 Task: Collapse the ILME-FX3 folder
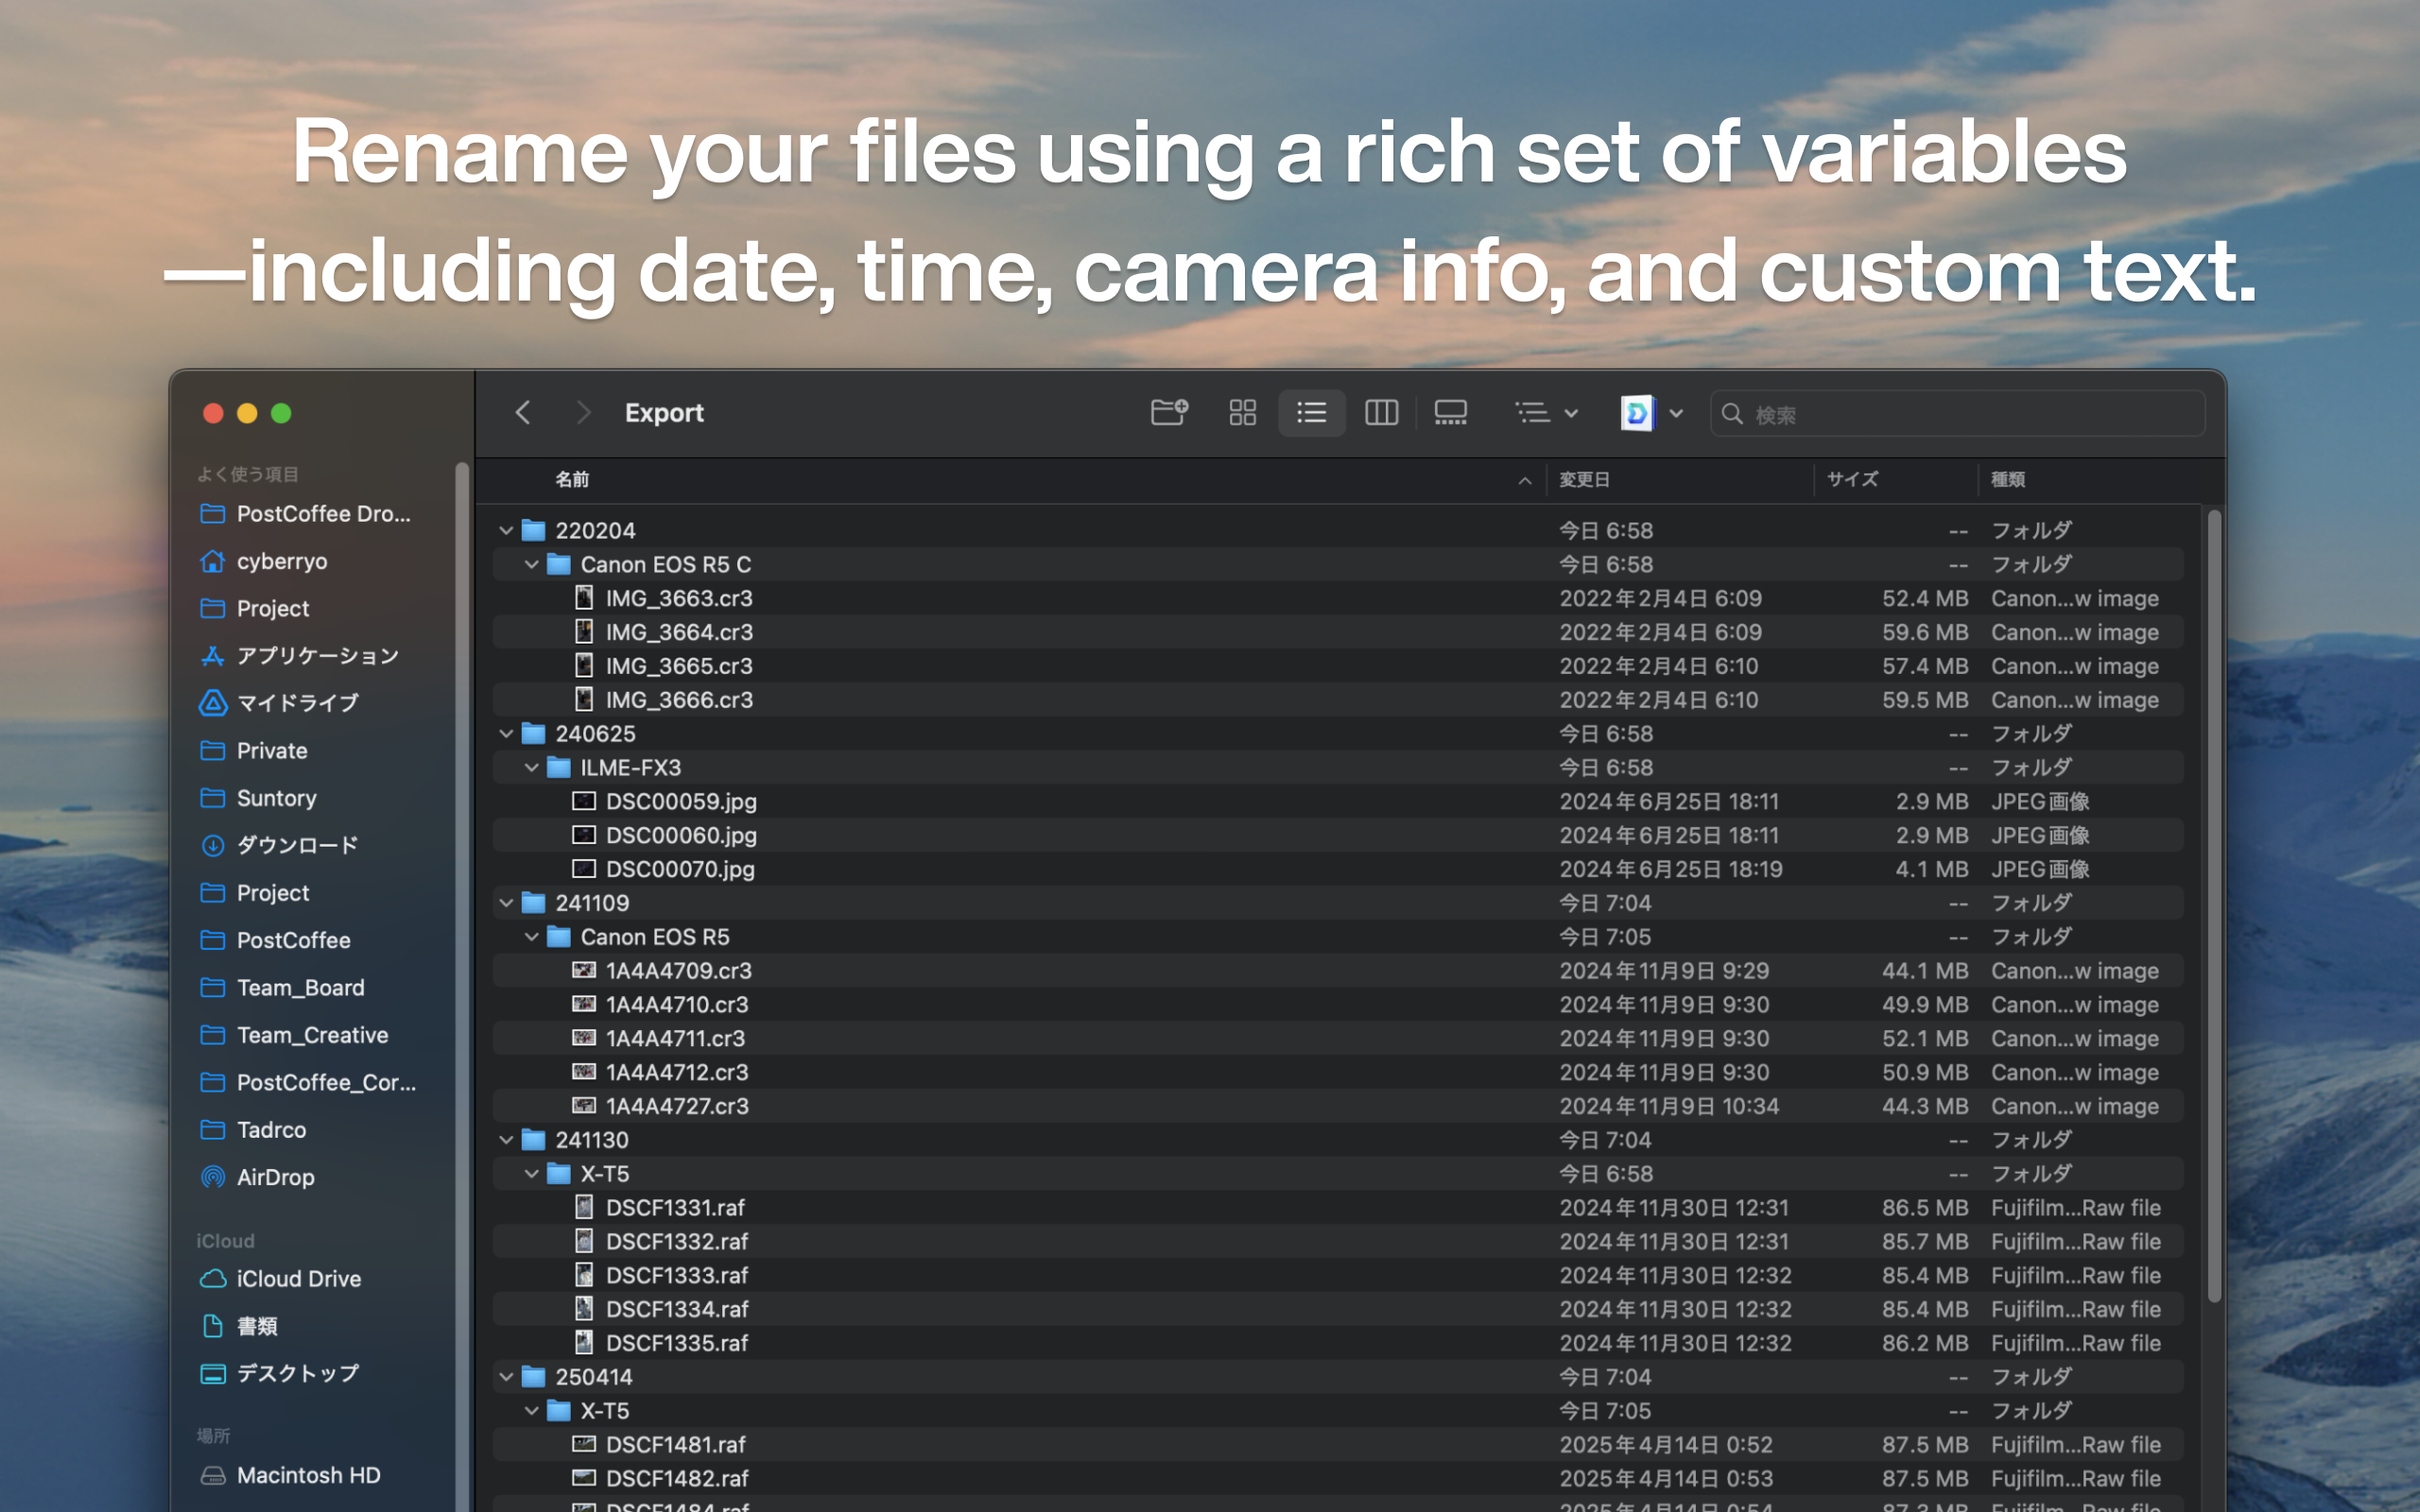click(531, 767)
